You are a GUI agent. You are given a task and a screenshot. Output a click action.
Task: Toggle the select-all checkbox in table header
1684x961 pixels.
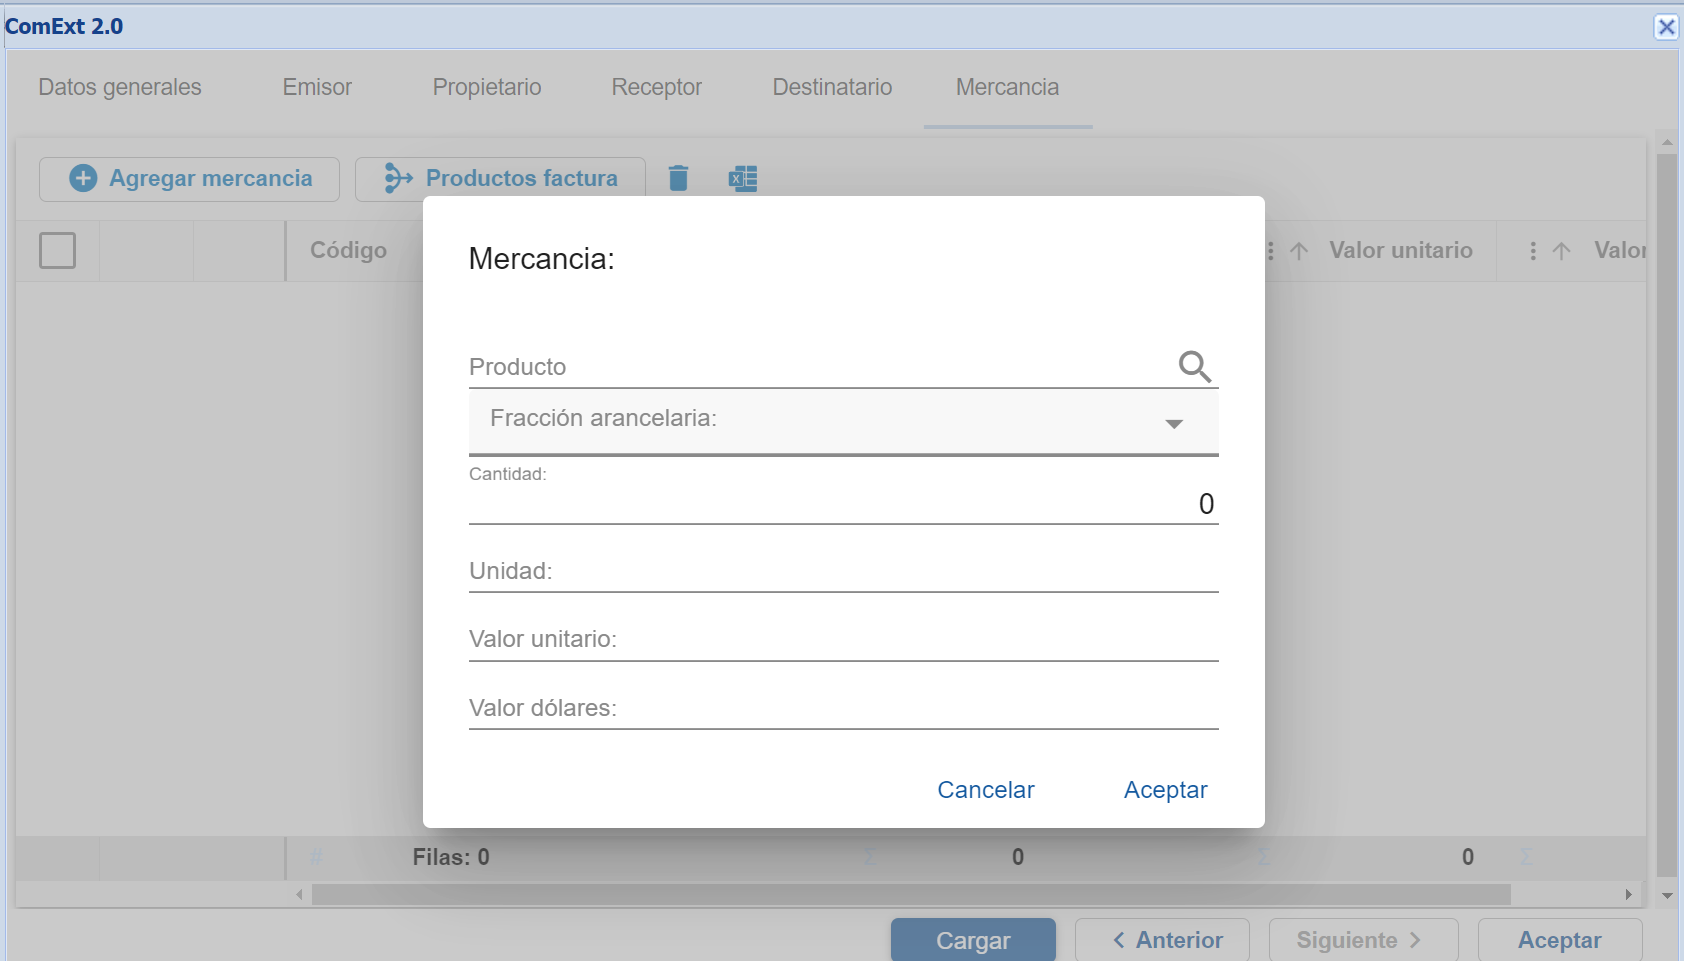coord(57,250)
